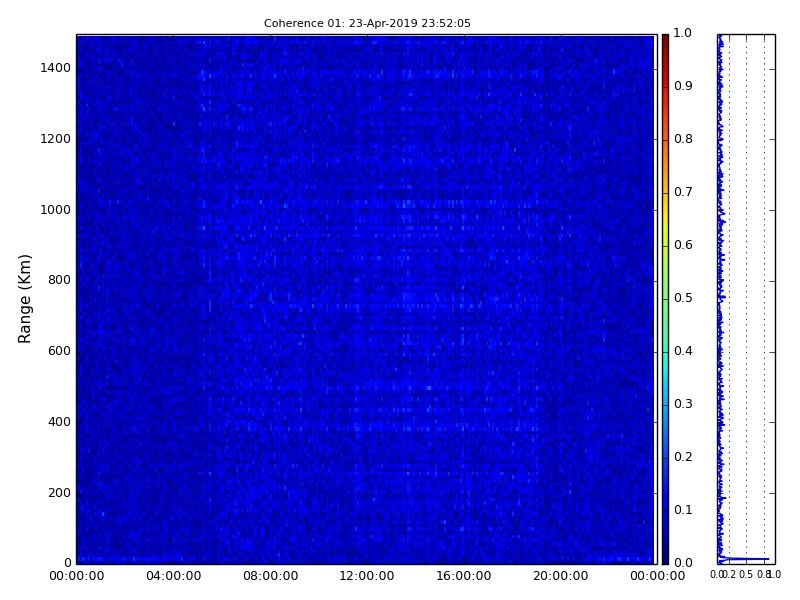This screenshot has height=600, width=800.
Task: Click the colorbar label 0.5
Action: click(683, 298)
